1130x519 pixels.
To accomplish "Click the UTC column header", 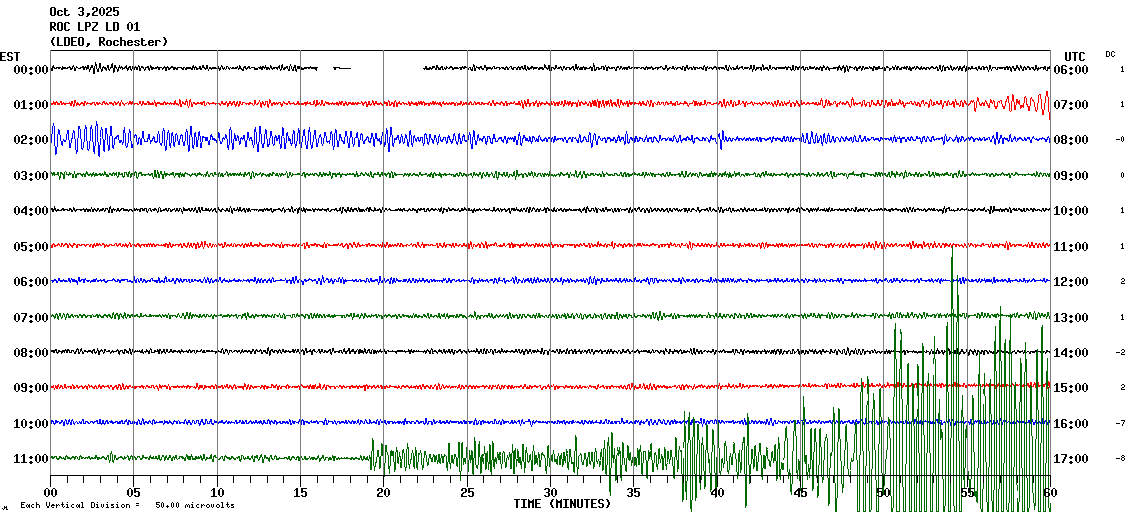I will point(1075,56).
